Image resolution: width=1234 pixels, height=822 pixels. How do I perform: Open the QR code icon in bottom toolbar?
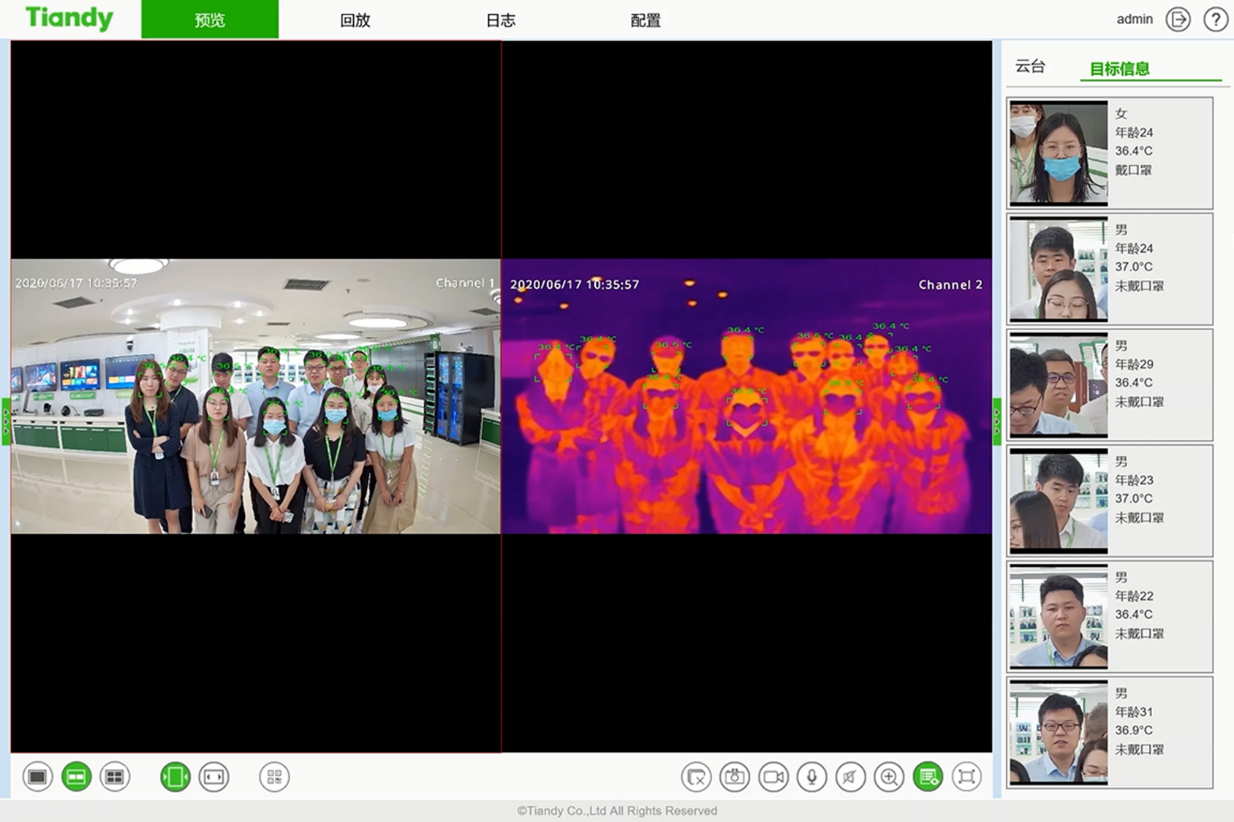(x=274, y=777)
